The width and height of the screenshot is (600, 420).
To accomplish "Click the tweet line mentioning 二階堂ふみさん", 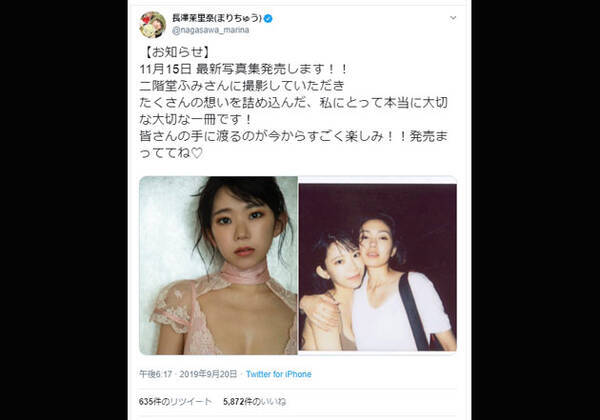I will click(x=242, y=86).
